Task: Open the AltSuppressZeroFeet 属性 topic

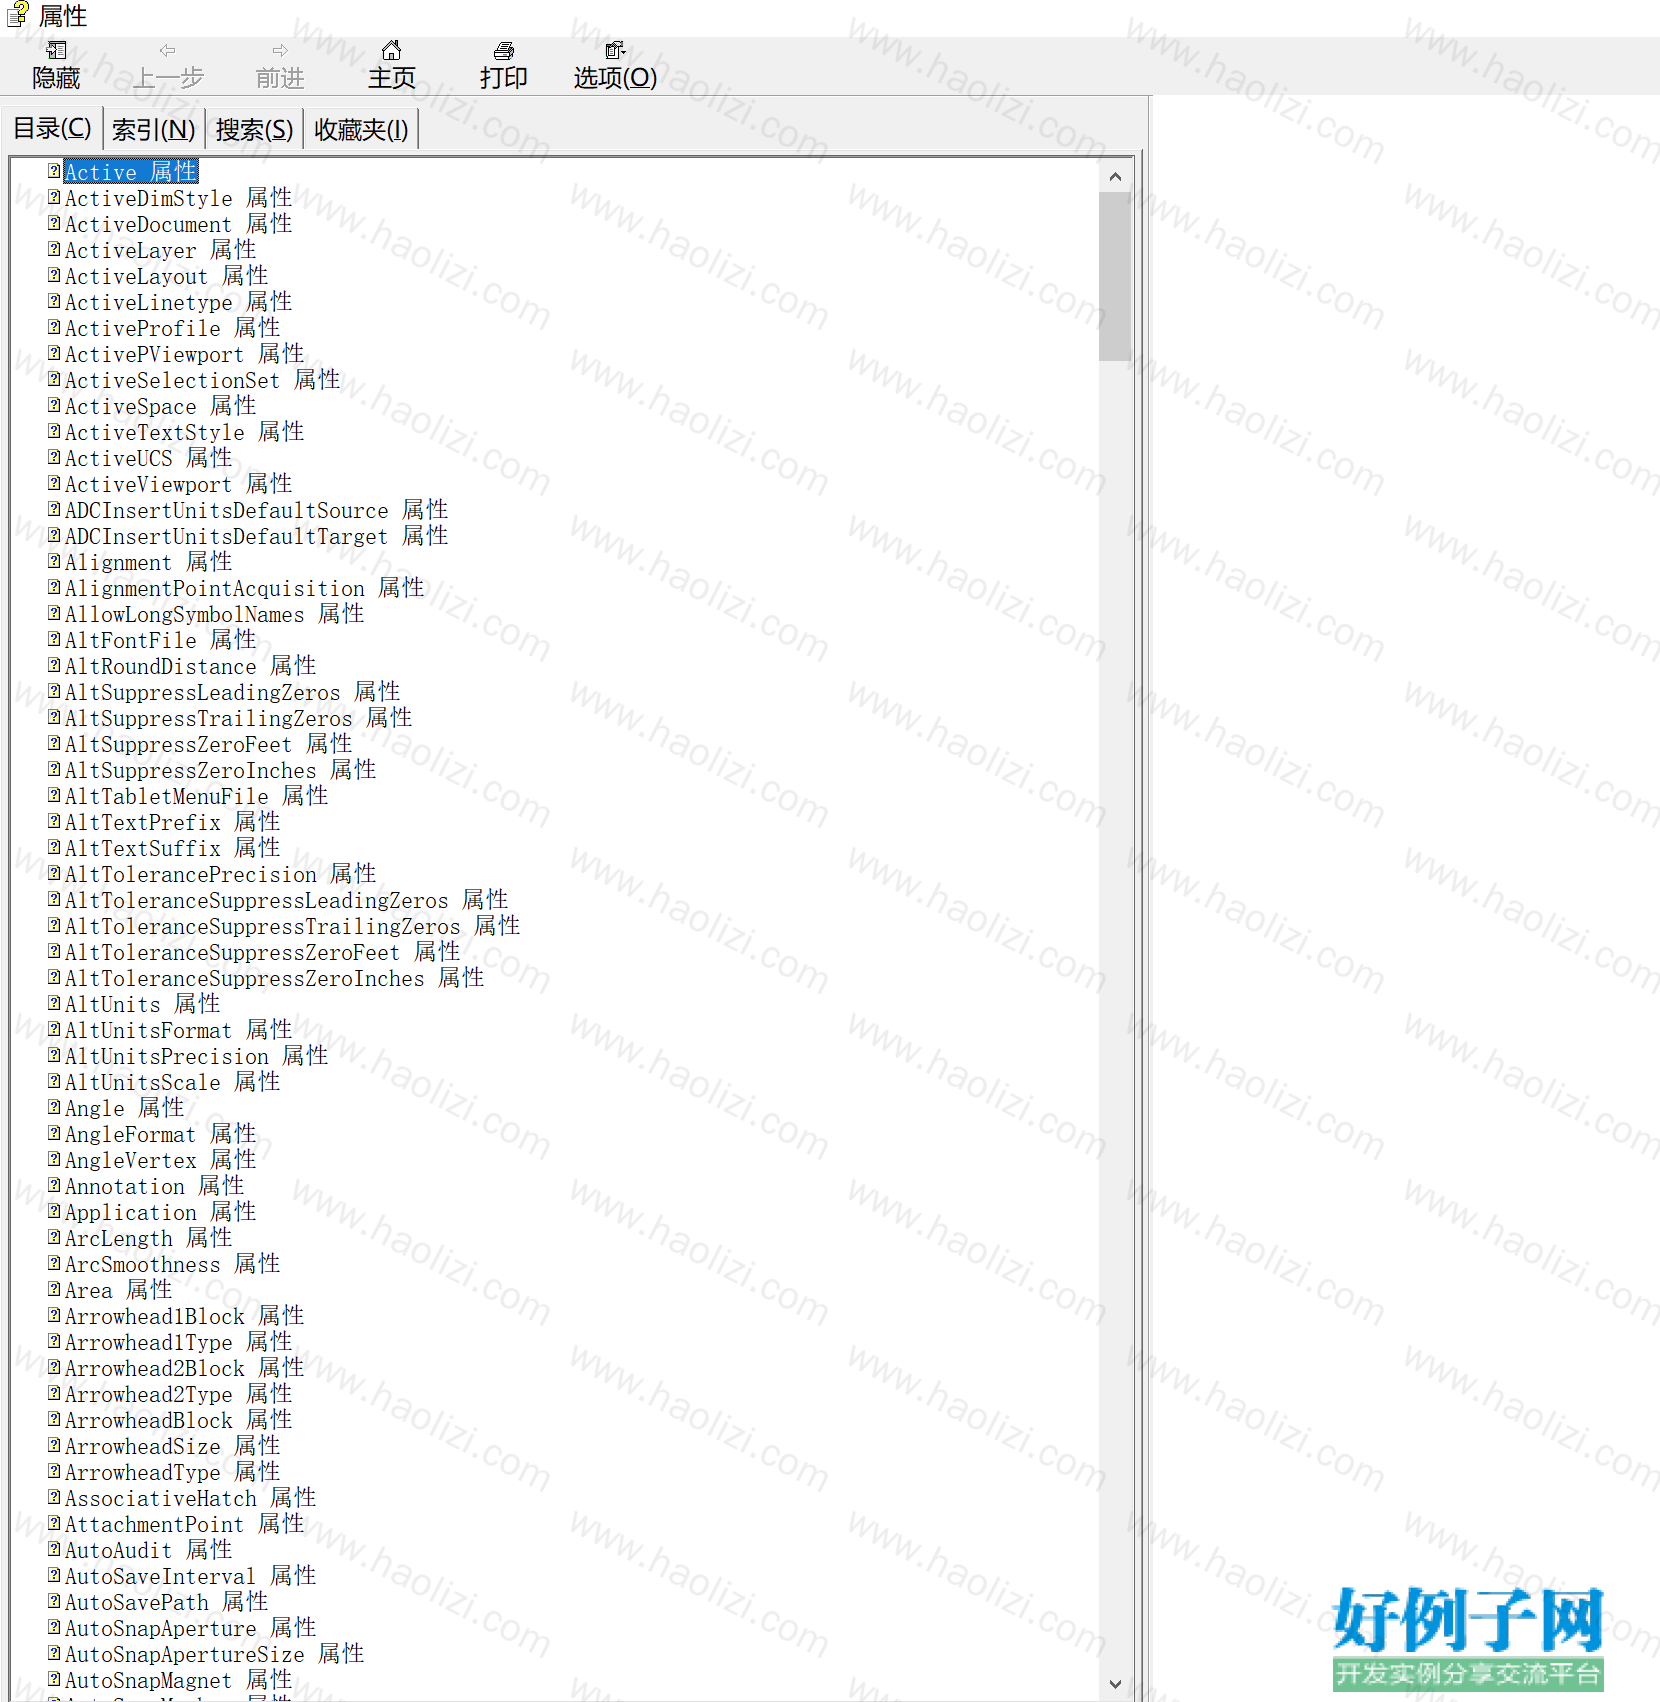Action: pyautogui.click(x=208, y=744)
